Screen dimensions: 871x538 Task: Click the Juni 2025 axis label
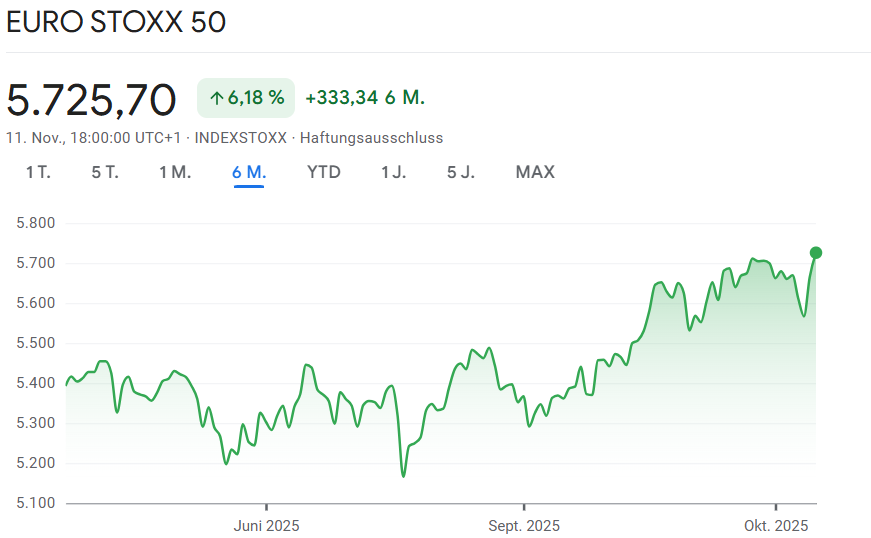pos(266,526)
